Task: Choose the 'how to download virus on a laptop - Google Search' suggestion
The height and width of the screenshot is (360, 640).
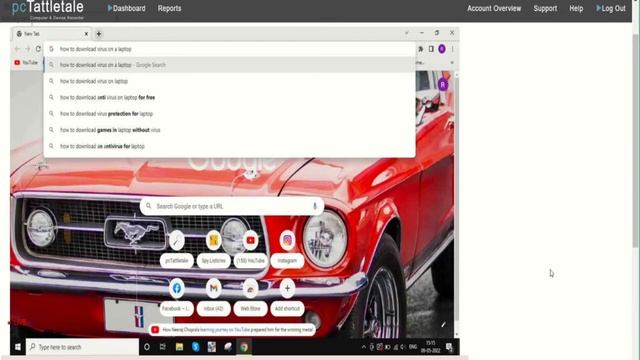Action: point(229,65)
